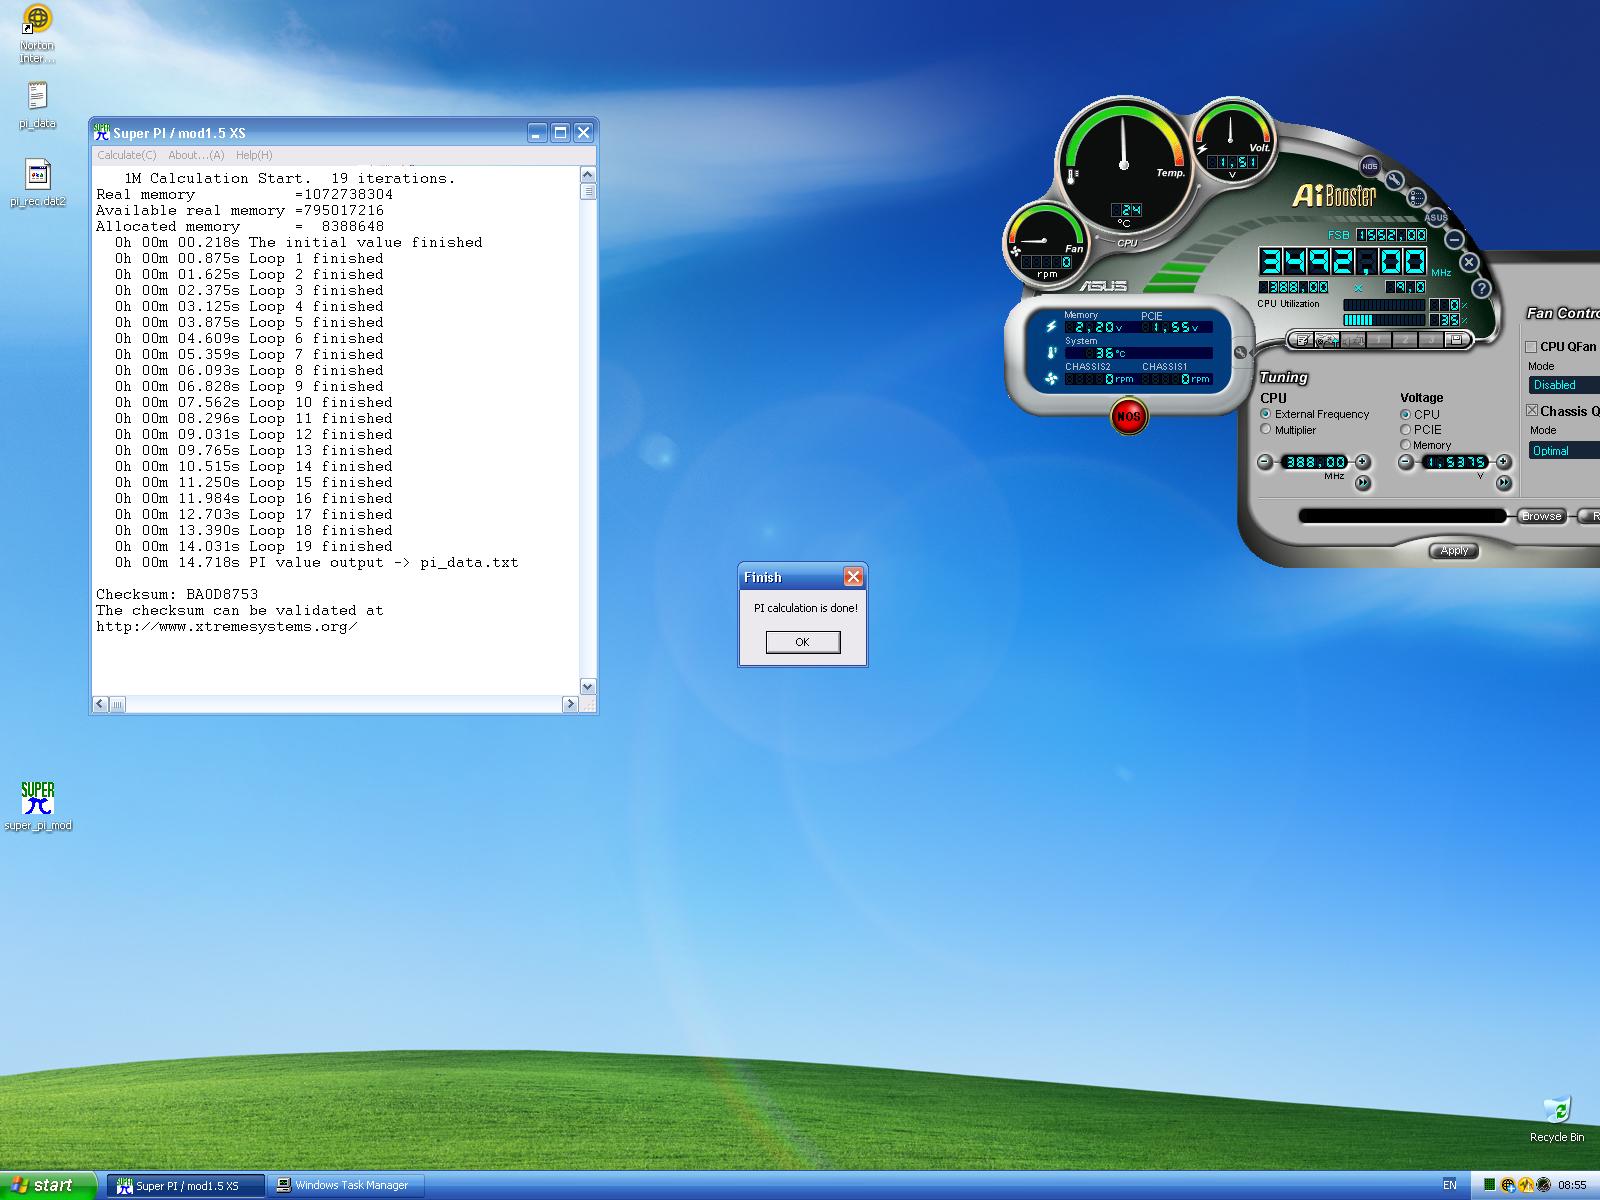Click Super PI vertical scrollbar down arrow
The image size is (1600, 1200).
coord(588,687)
